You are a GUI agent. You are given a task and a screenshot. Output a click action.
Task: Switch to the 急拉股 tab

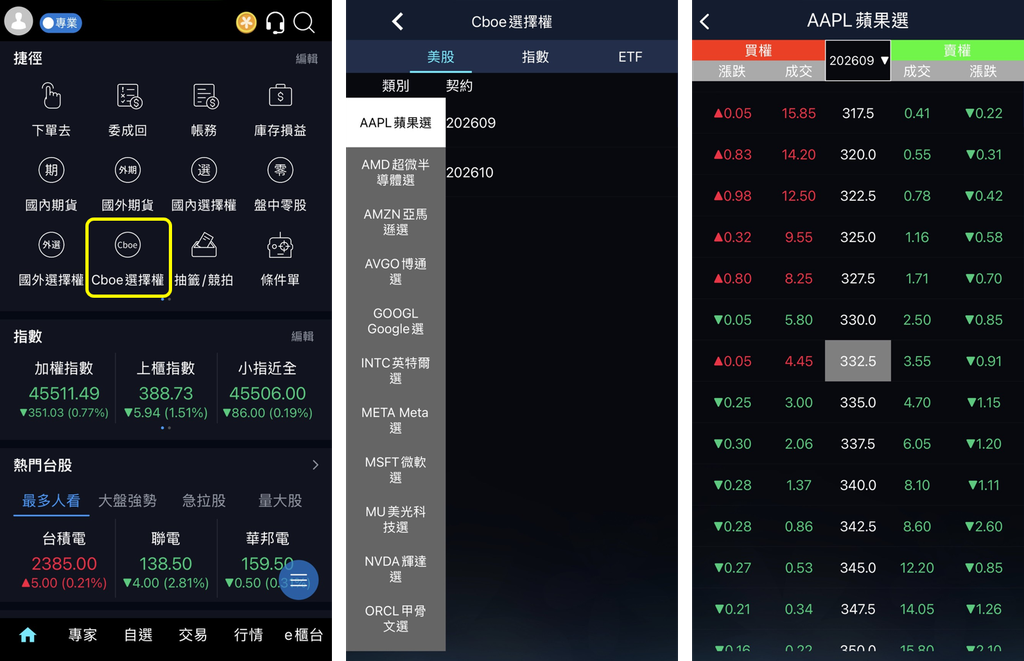coord(204,501)
